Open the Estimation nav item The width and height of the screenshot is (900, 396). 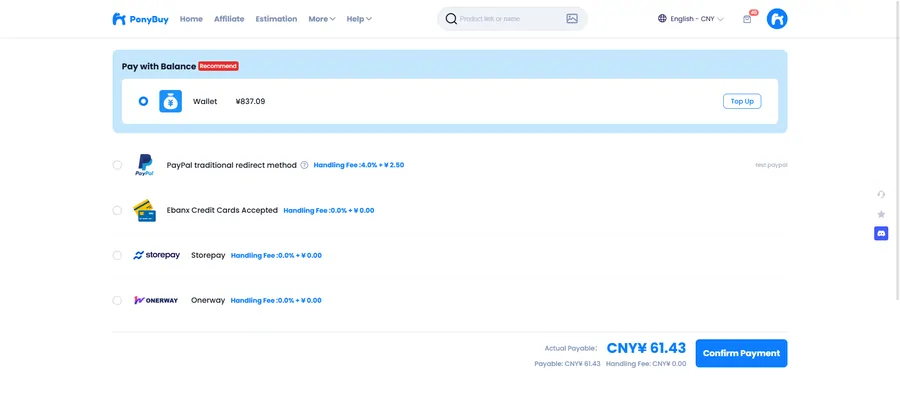276,19
